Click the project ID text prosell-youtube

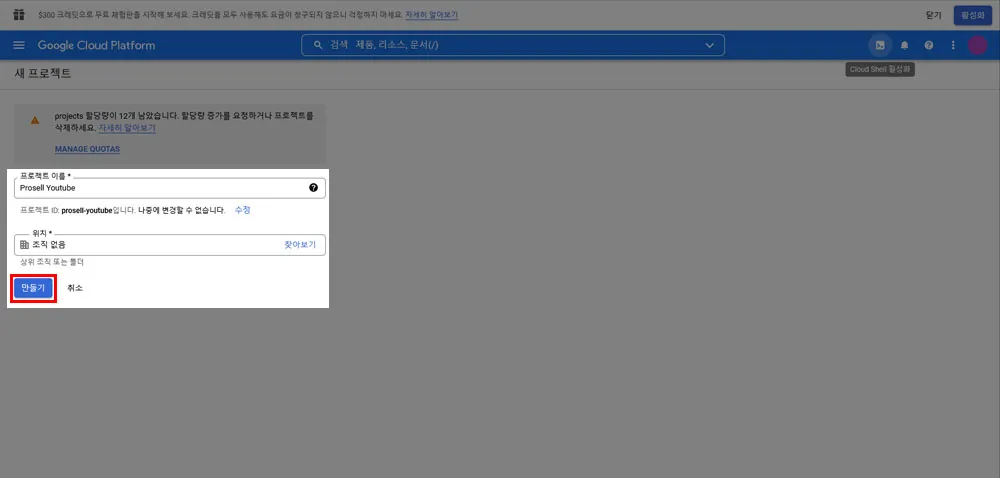[x=87, y=210]
